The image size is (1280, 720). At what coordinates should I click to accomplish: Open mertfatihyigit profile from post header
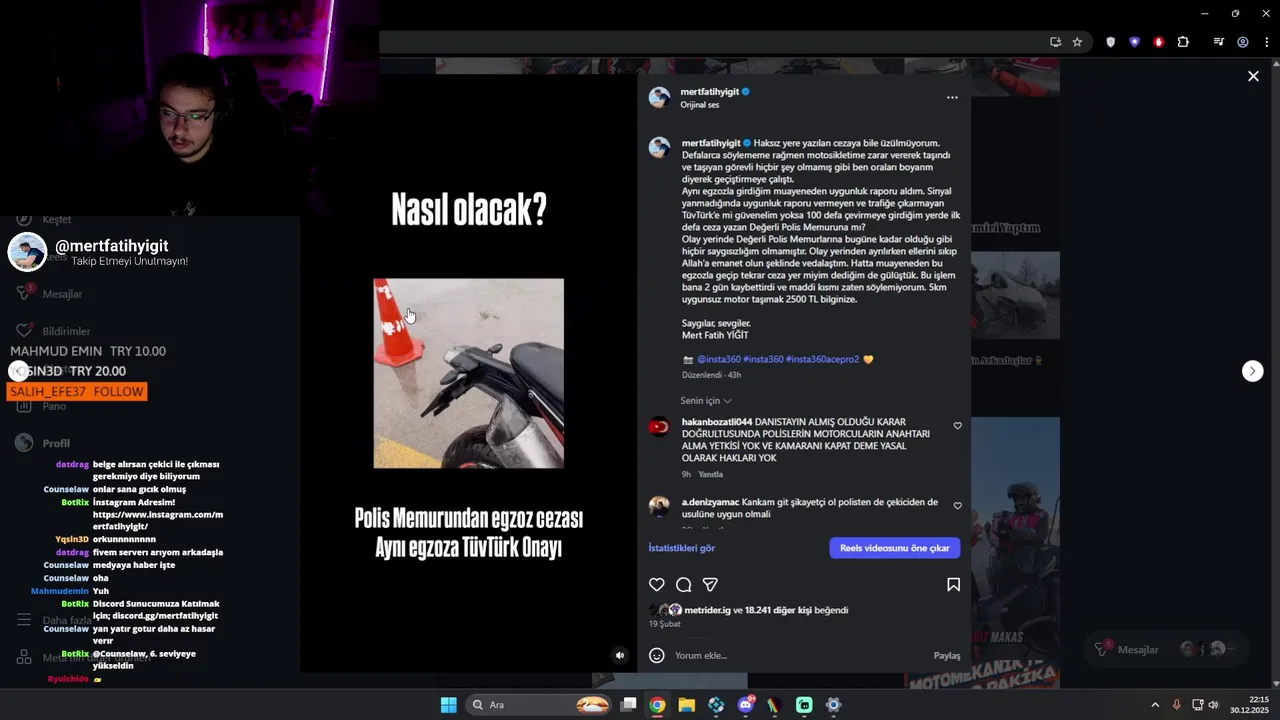[x=710, y=91]
